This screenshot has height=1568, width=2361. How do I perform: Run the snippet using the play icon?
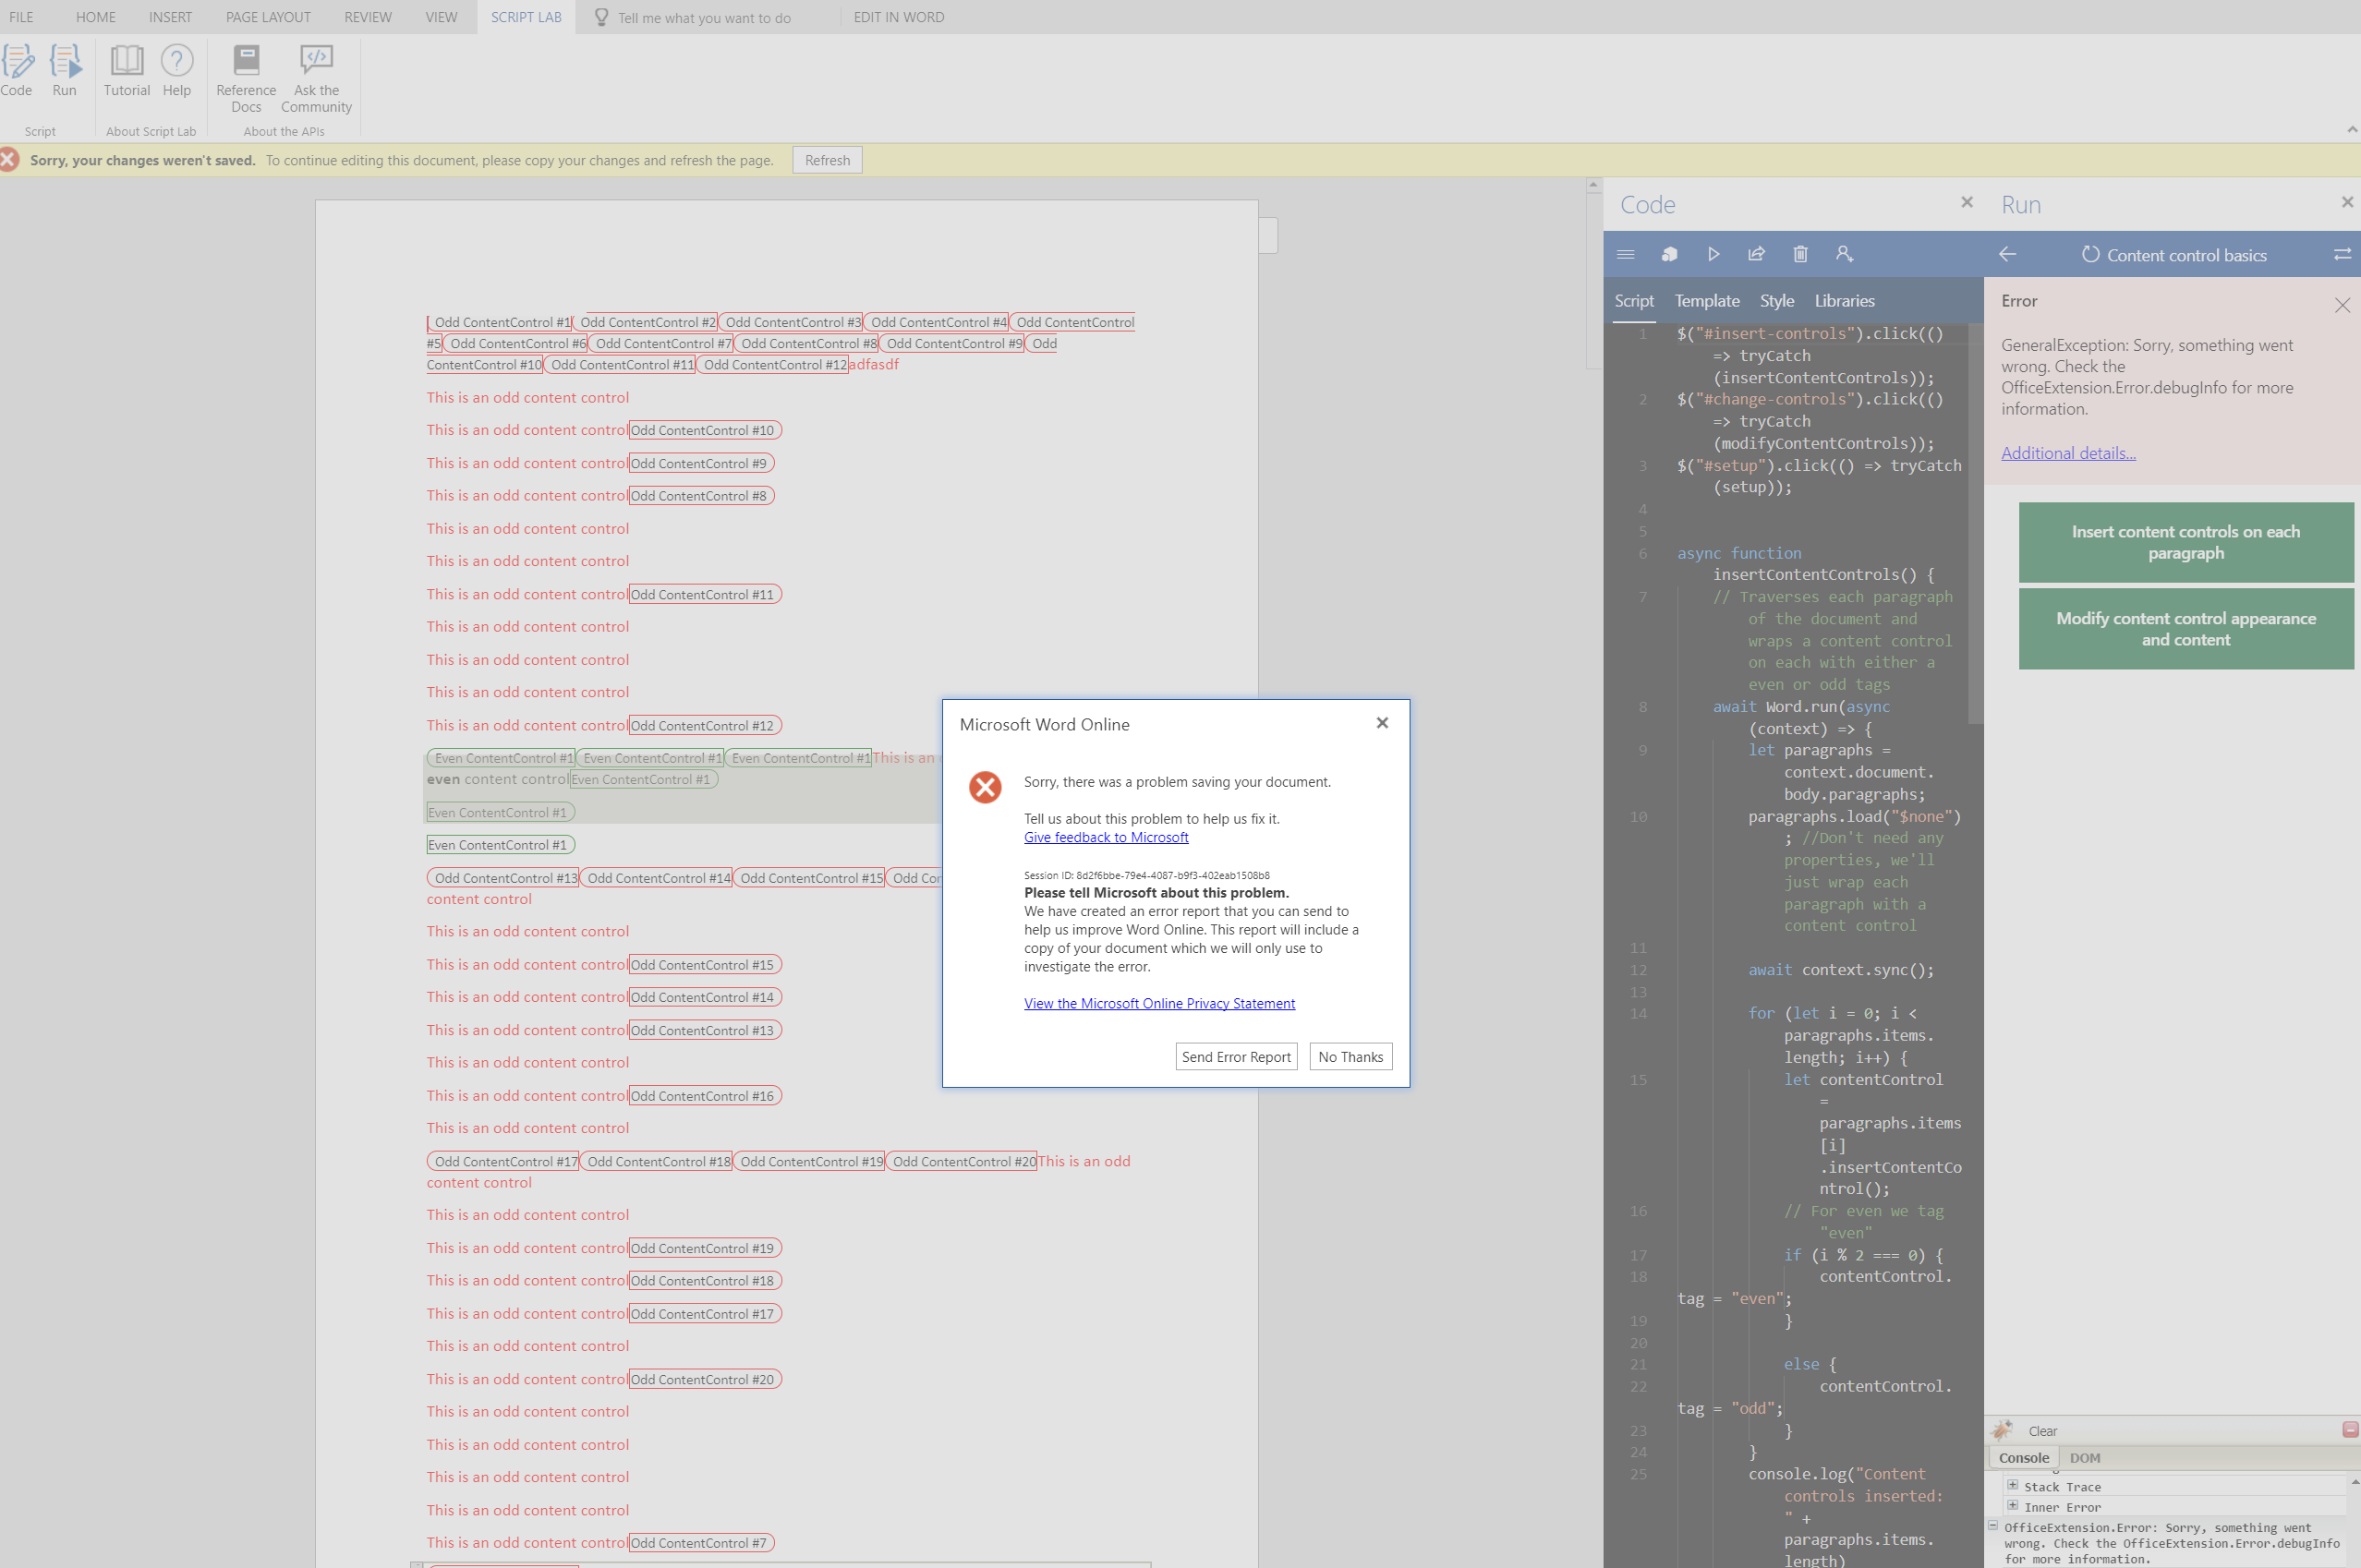tap(1713, 254)
